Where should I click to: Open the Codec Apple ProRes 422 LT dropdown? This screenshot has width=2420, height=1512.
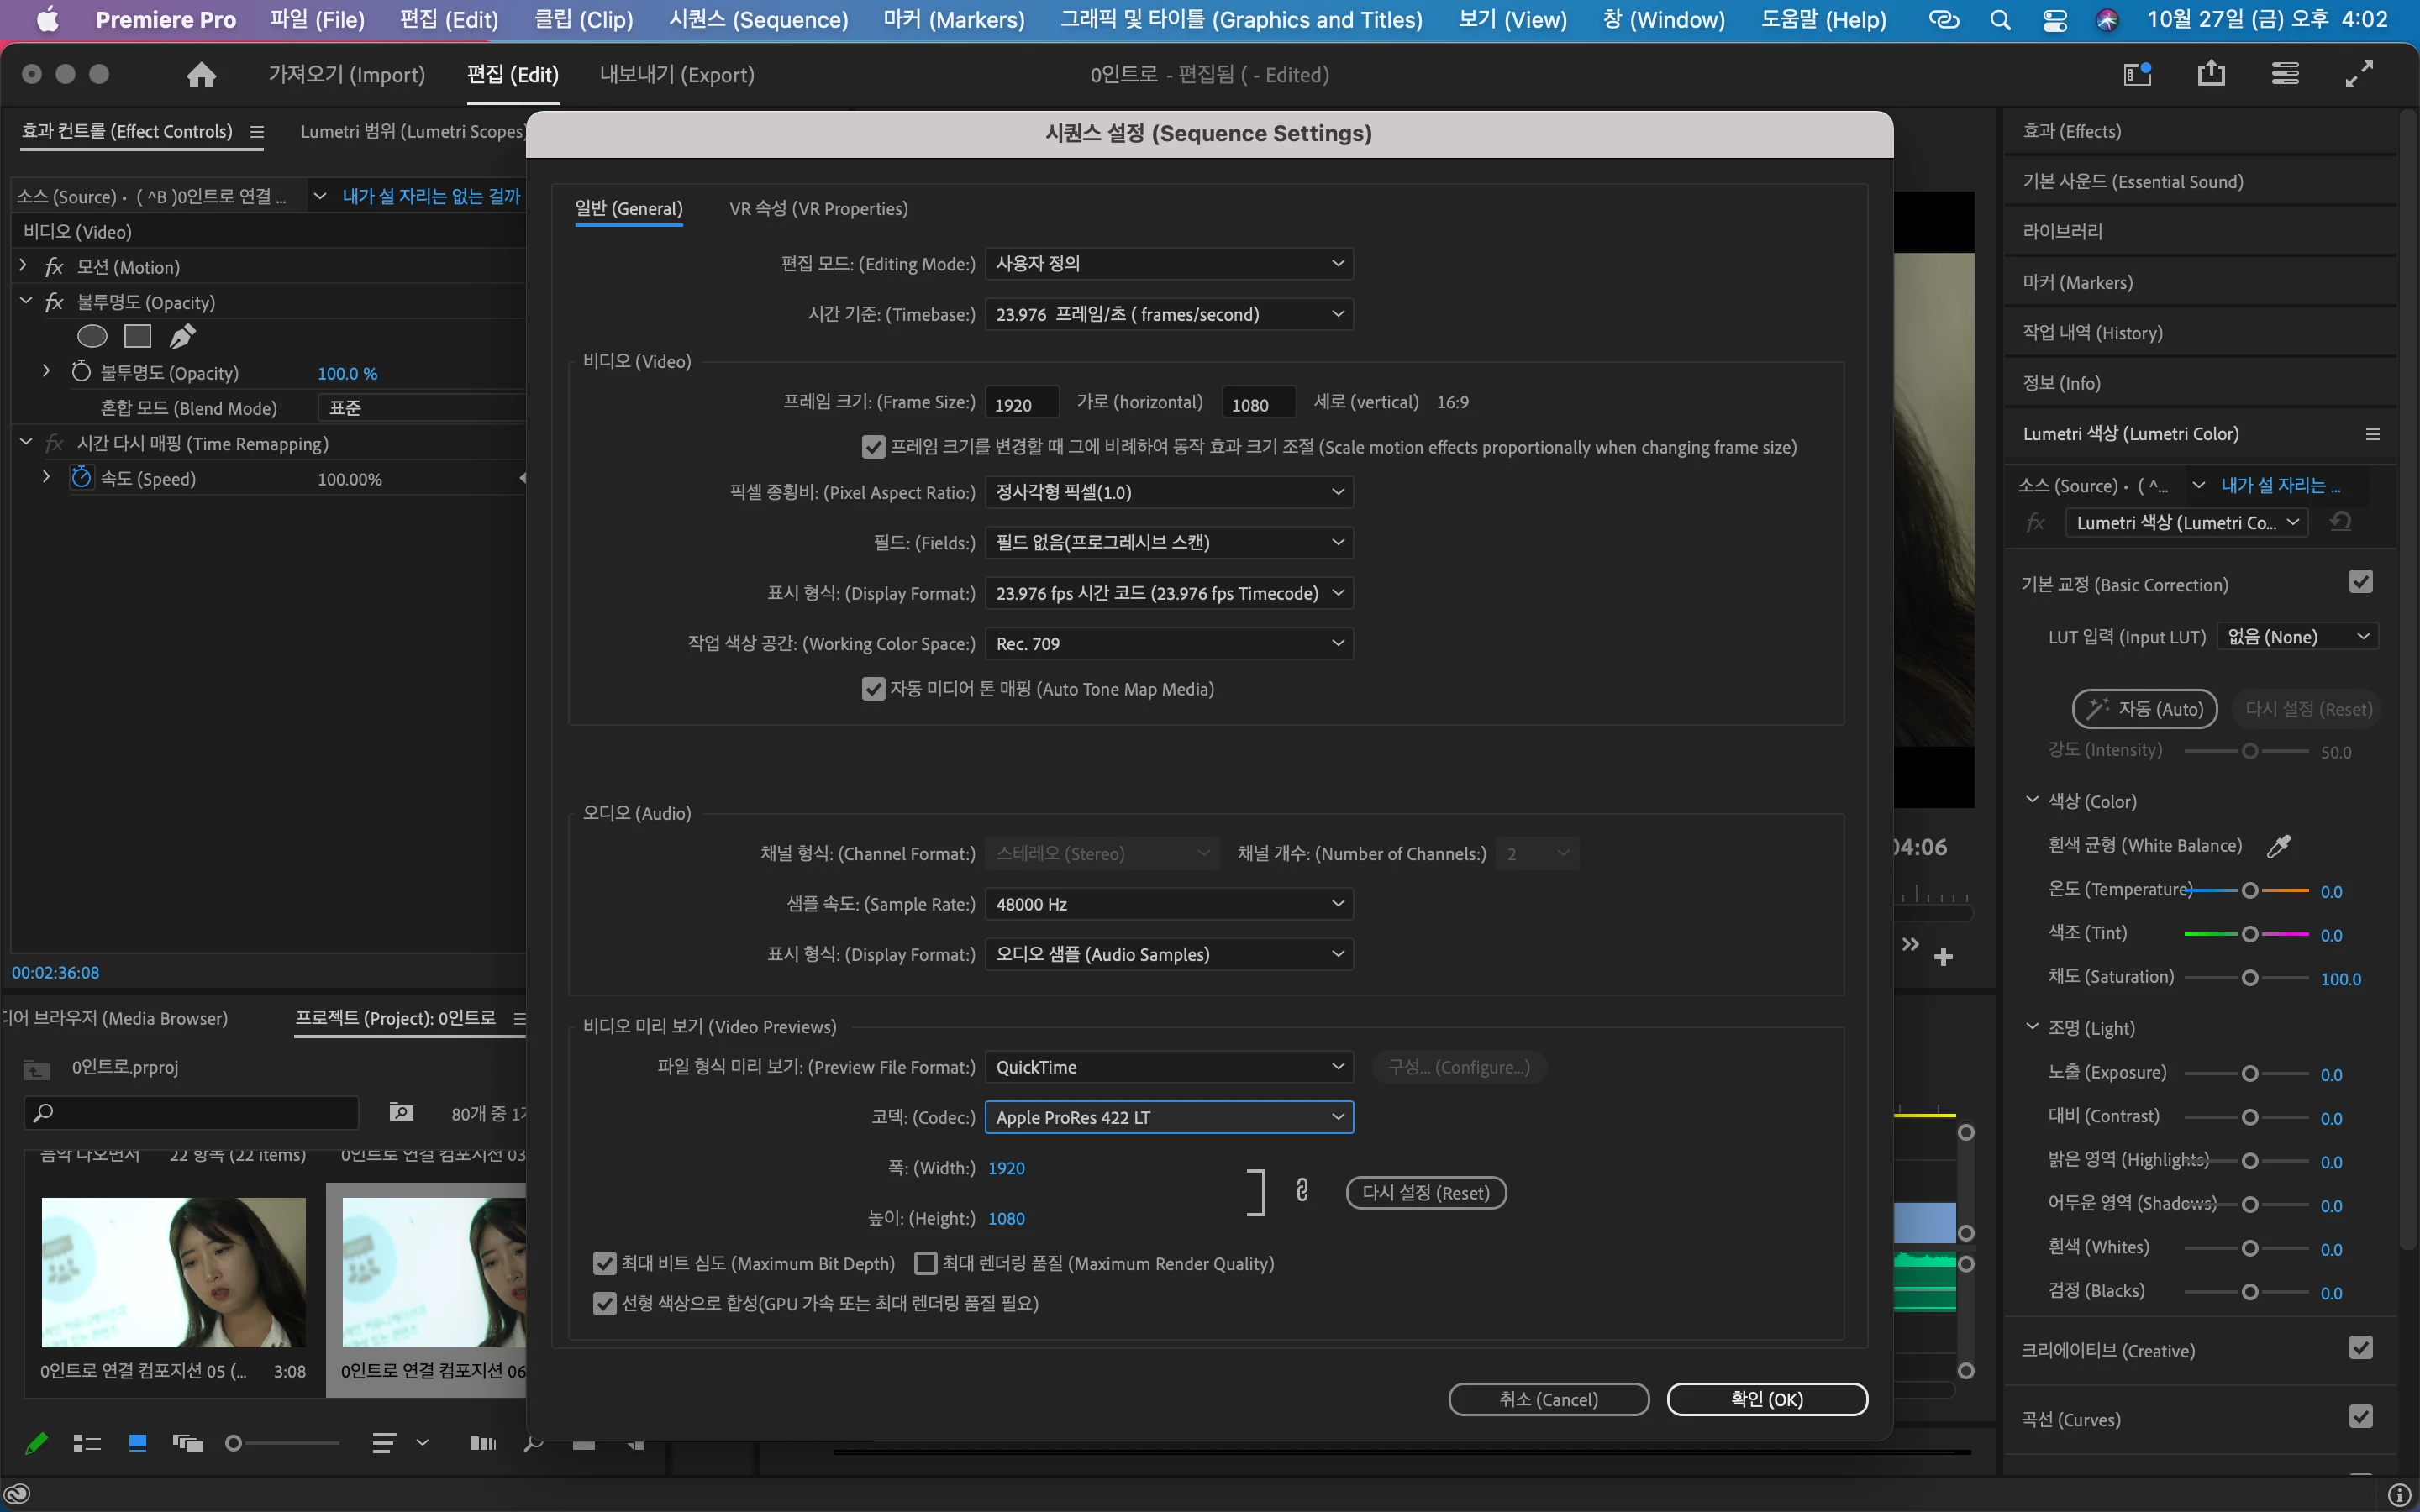tap(1168, 1117)
